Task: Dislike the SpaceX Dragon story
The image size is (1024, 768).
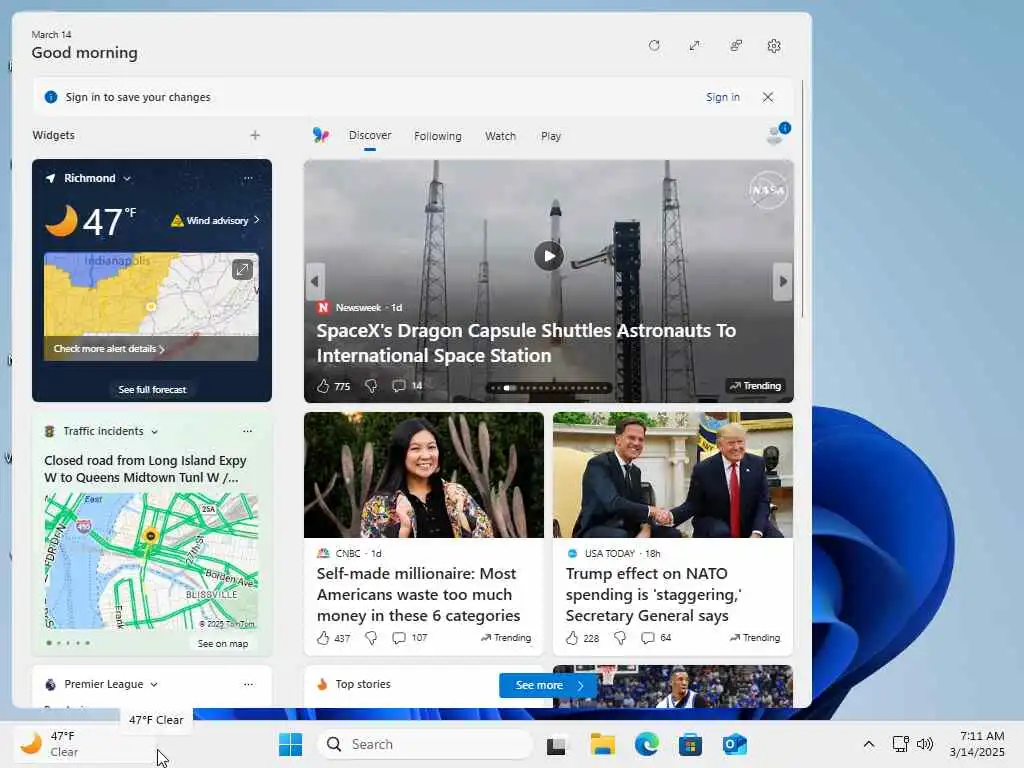Action: (371, 386)
